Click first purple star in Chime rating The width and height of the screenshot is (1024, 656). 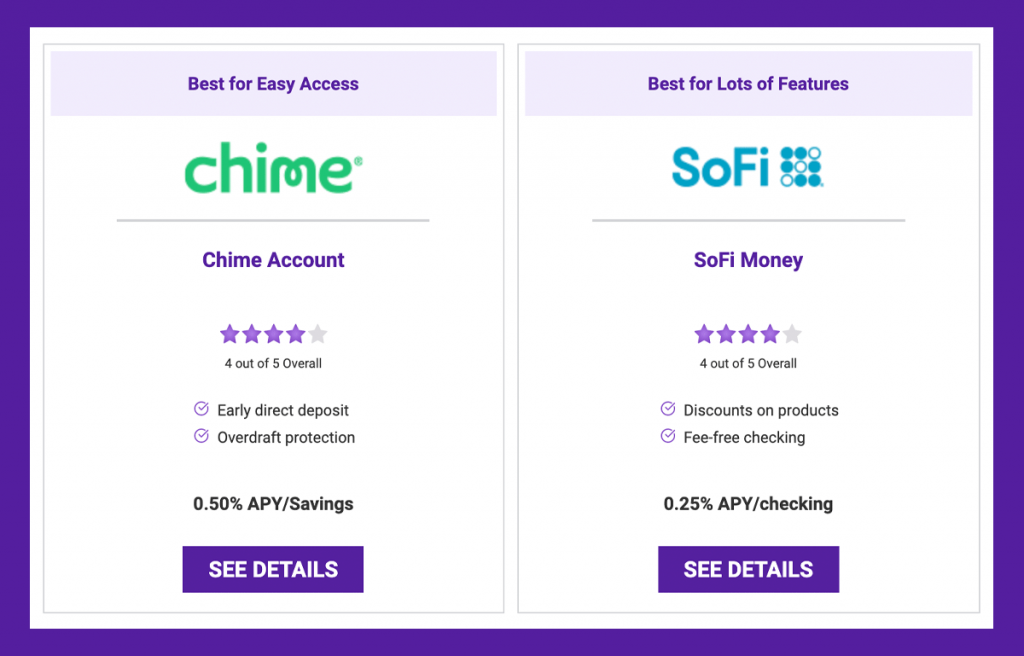point(230,334)
